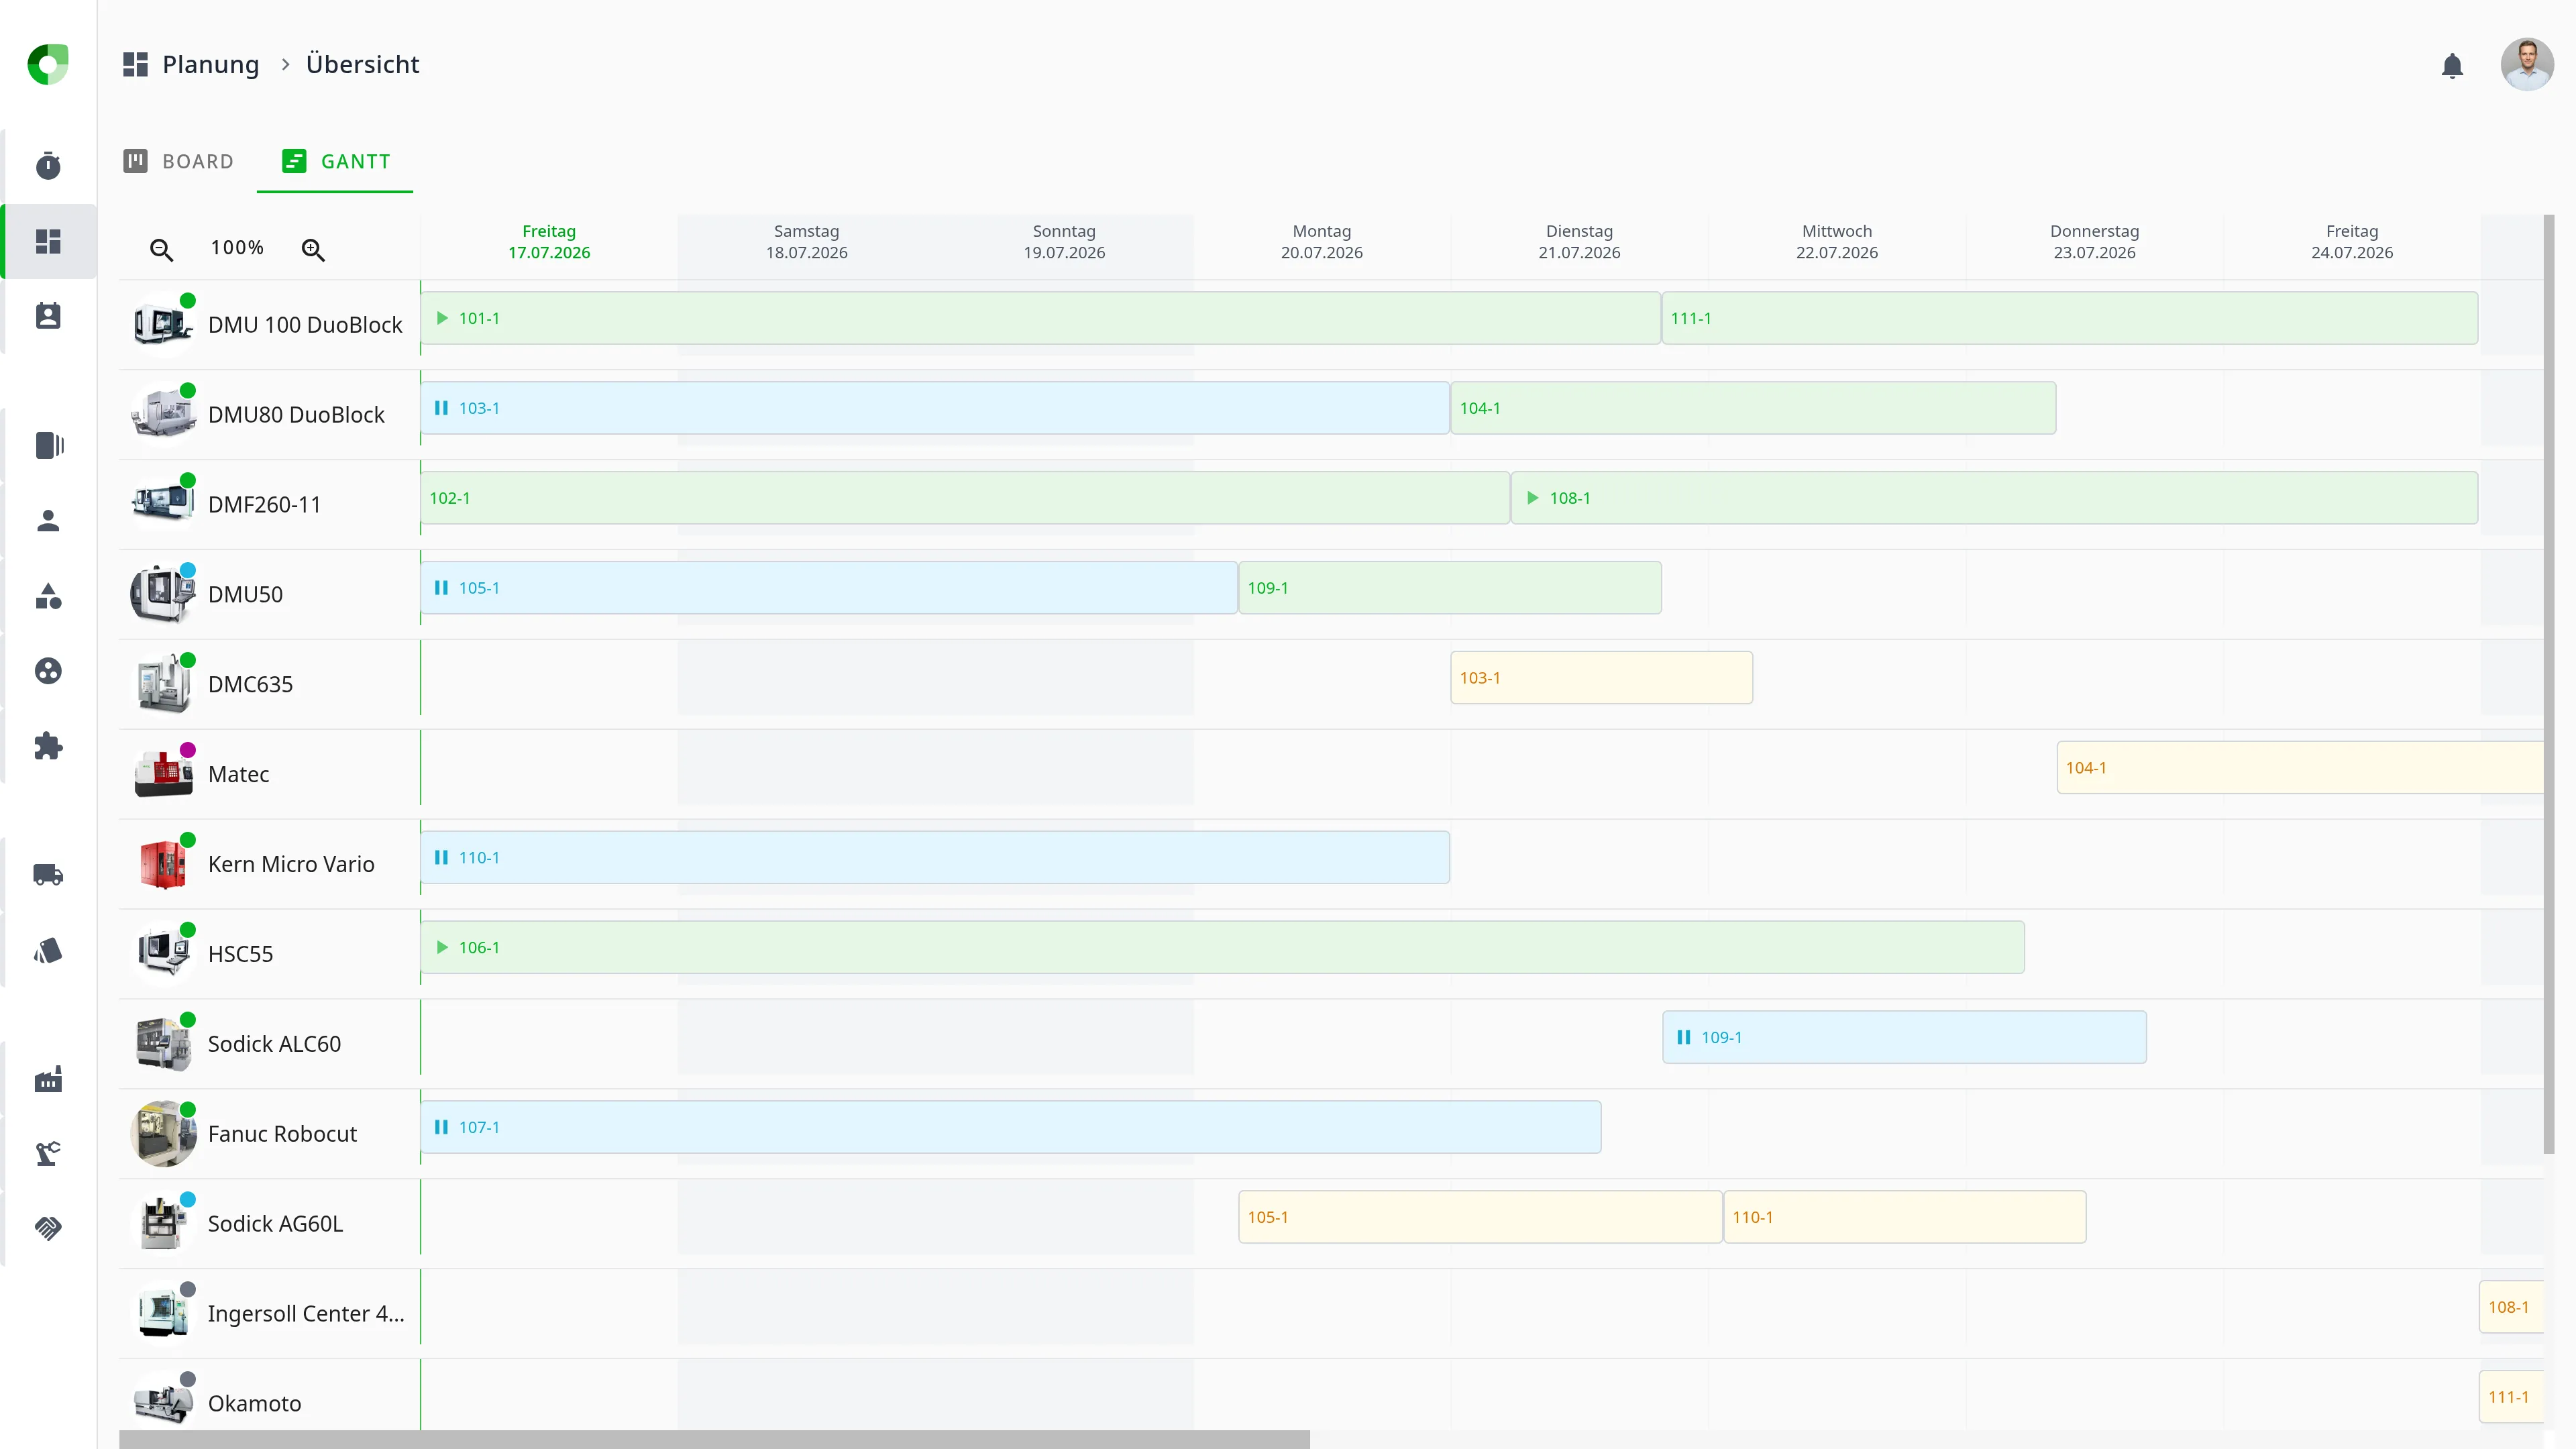Screen dimensions: 2576x1449
Task: Click the Planung dashboard breadcrumb icon
Action: point(135,64)
